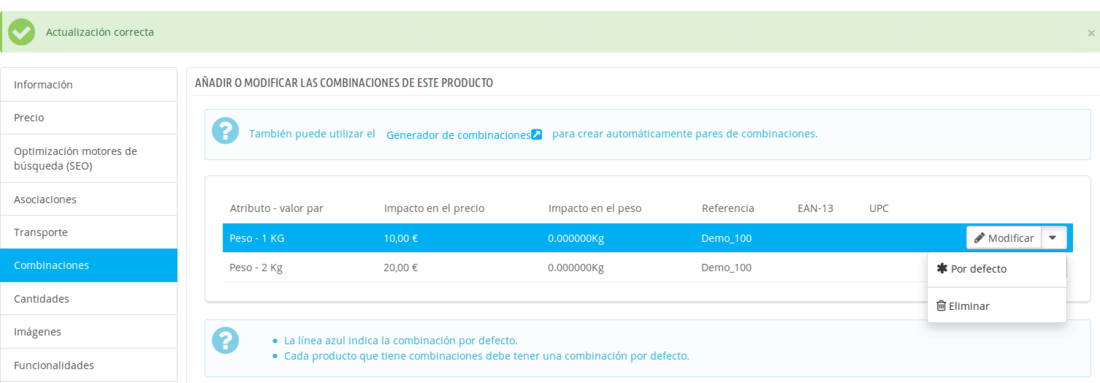Select the Combinaciones tab
Viewport: 1100px width, 383px height.
[89, 265]
